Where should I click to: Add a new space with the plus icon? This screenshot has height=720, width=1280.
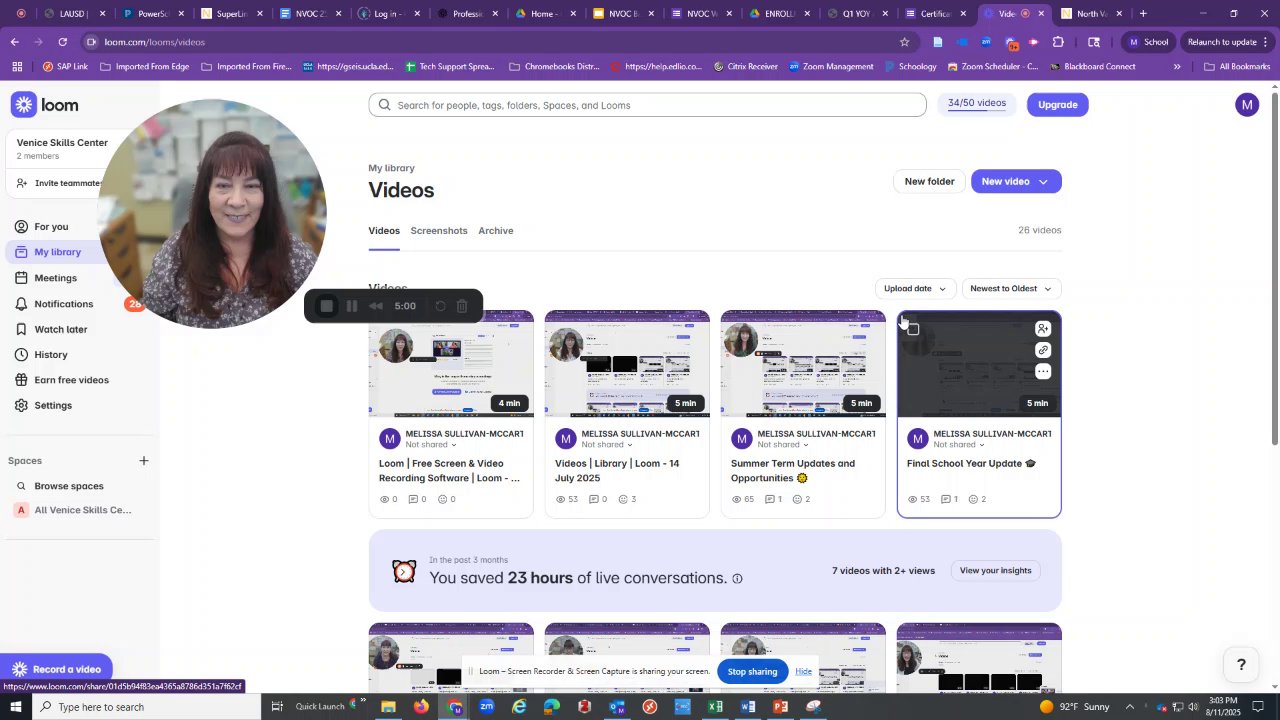click(144, 461)
